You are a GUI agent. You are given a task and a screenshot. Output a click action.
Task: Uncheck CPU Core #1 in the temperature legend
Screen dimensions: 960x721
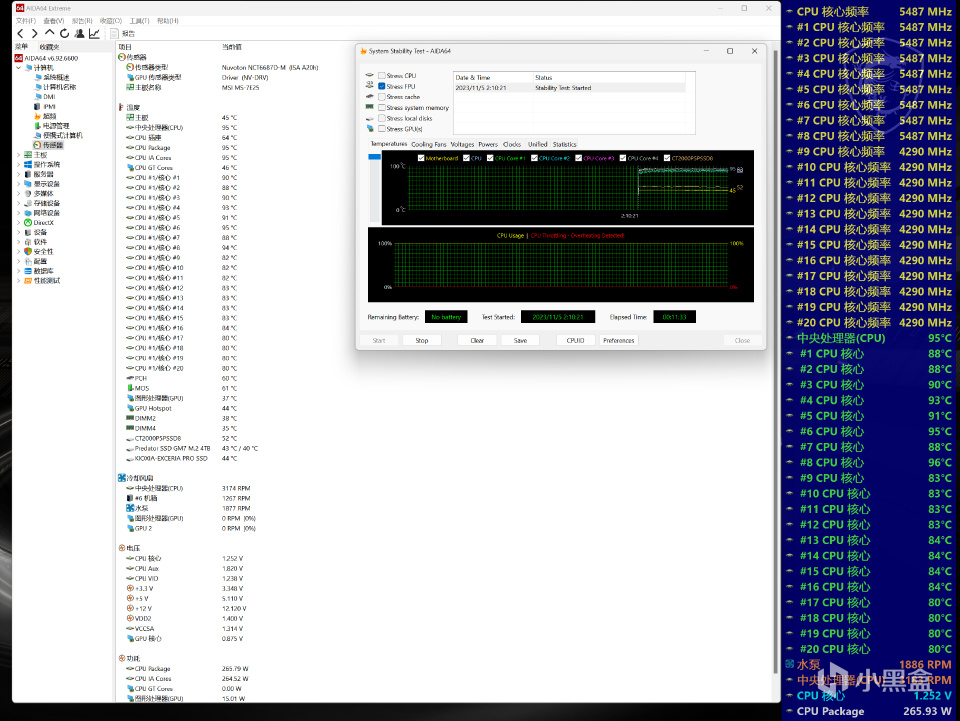tap(489, 159)
